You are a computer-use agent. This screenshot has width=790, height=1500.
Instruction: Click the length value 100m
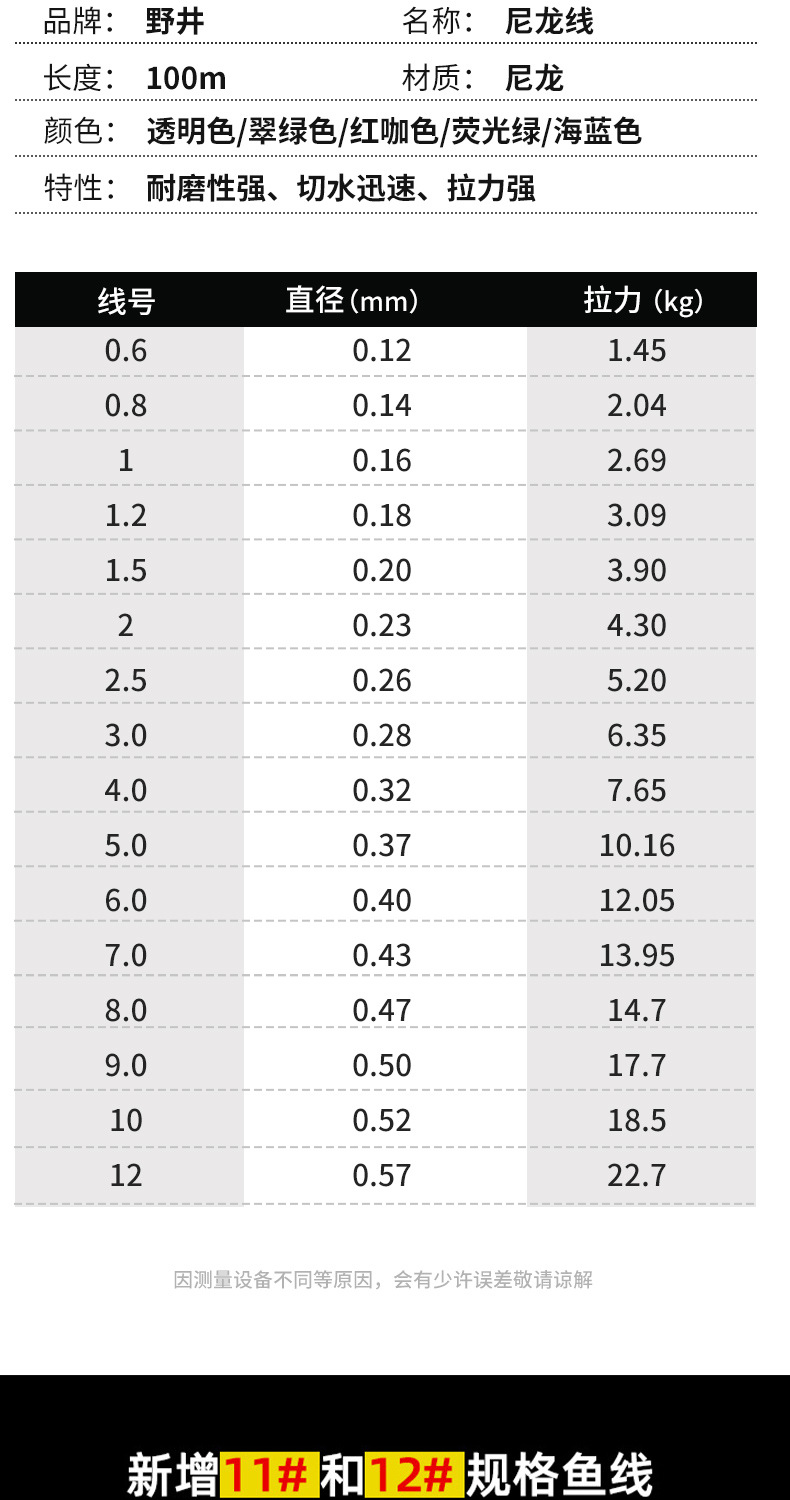click(x=186, y=78)
